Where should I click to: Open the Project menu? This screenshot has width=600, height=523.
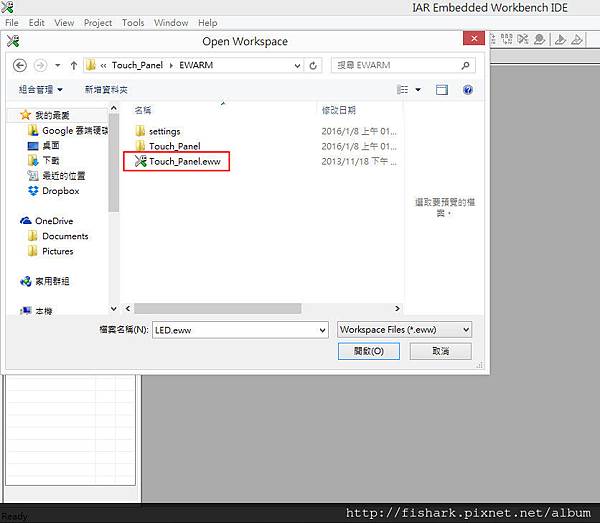[98, 23]
